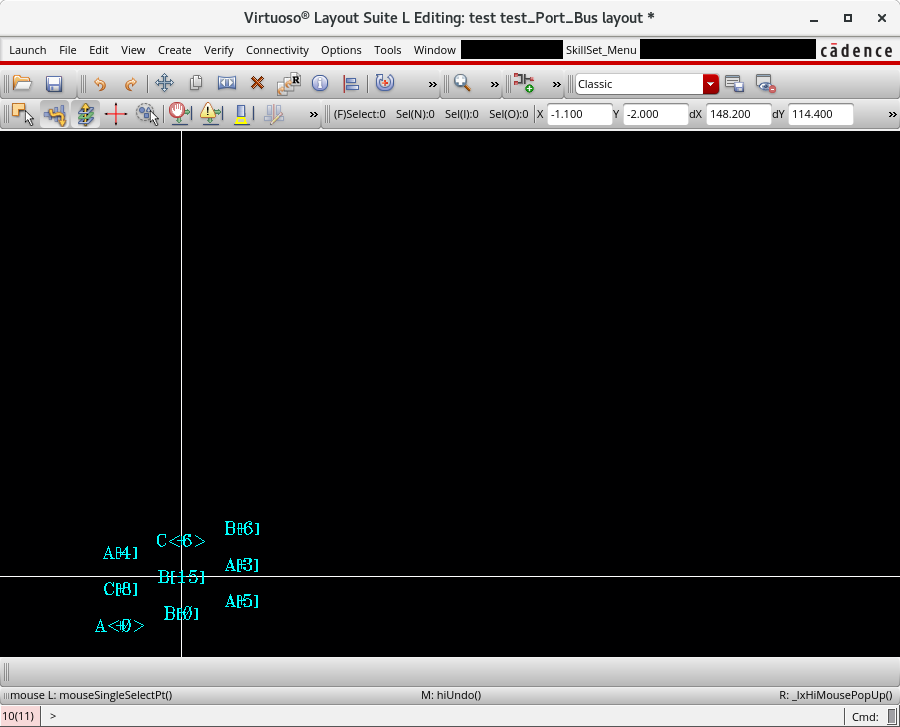Click the Zoom magnifier icon

[462, 83]
